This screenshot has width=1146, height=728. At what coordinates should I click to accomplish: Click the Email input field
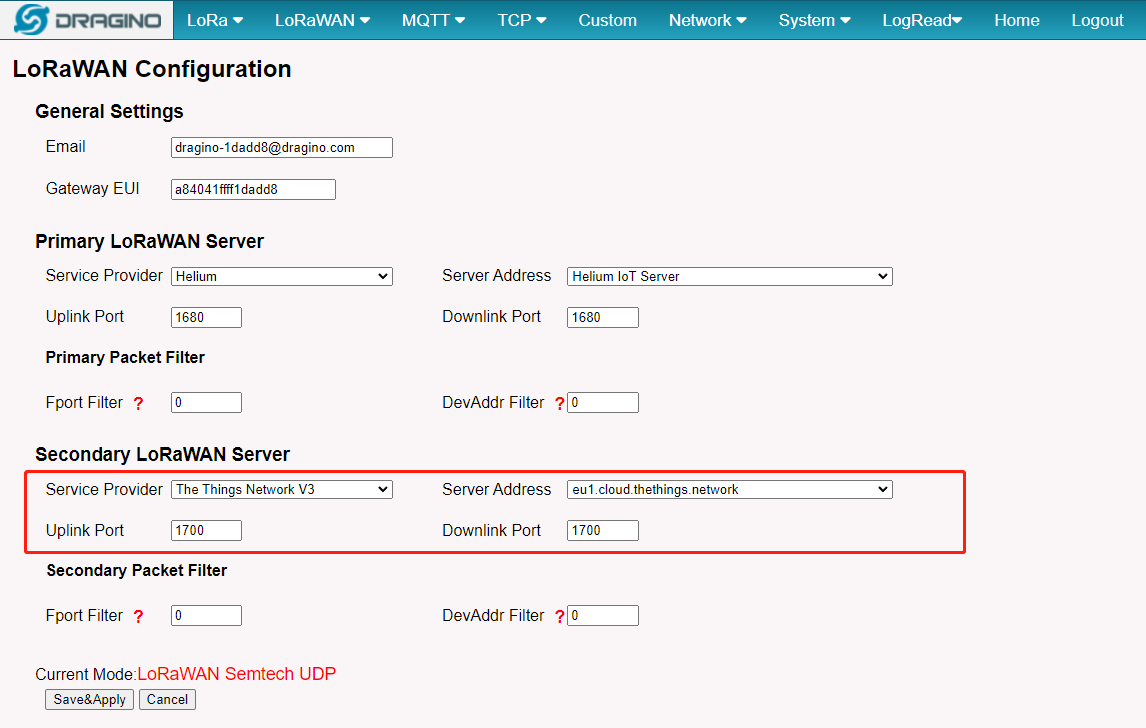tap(281, 148)
